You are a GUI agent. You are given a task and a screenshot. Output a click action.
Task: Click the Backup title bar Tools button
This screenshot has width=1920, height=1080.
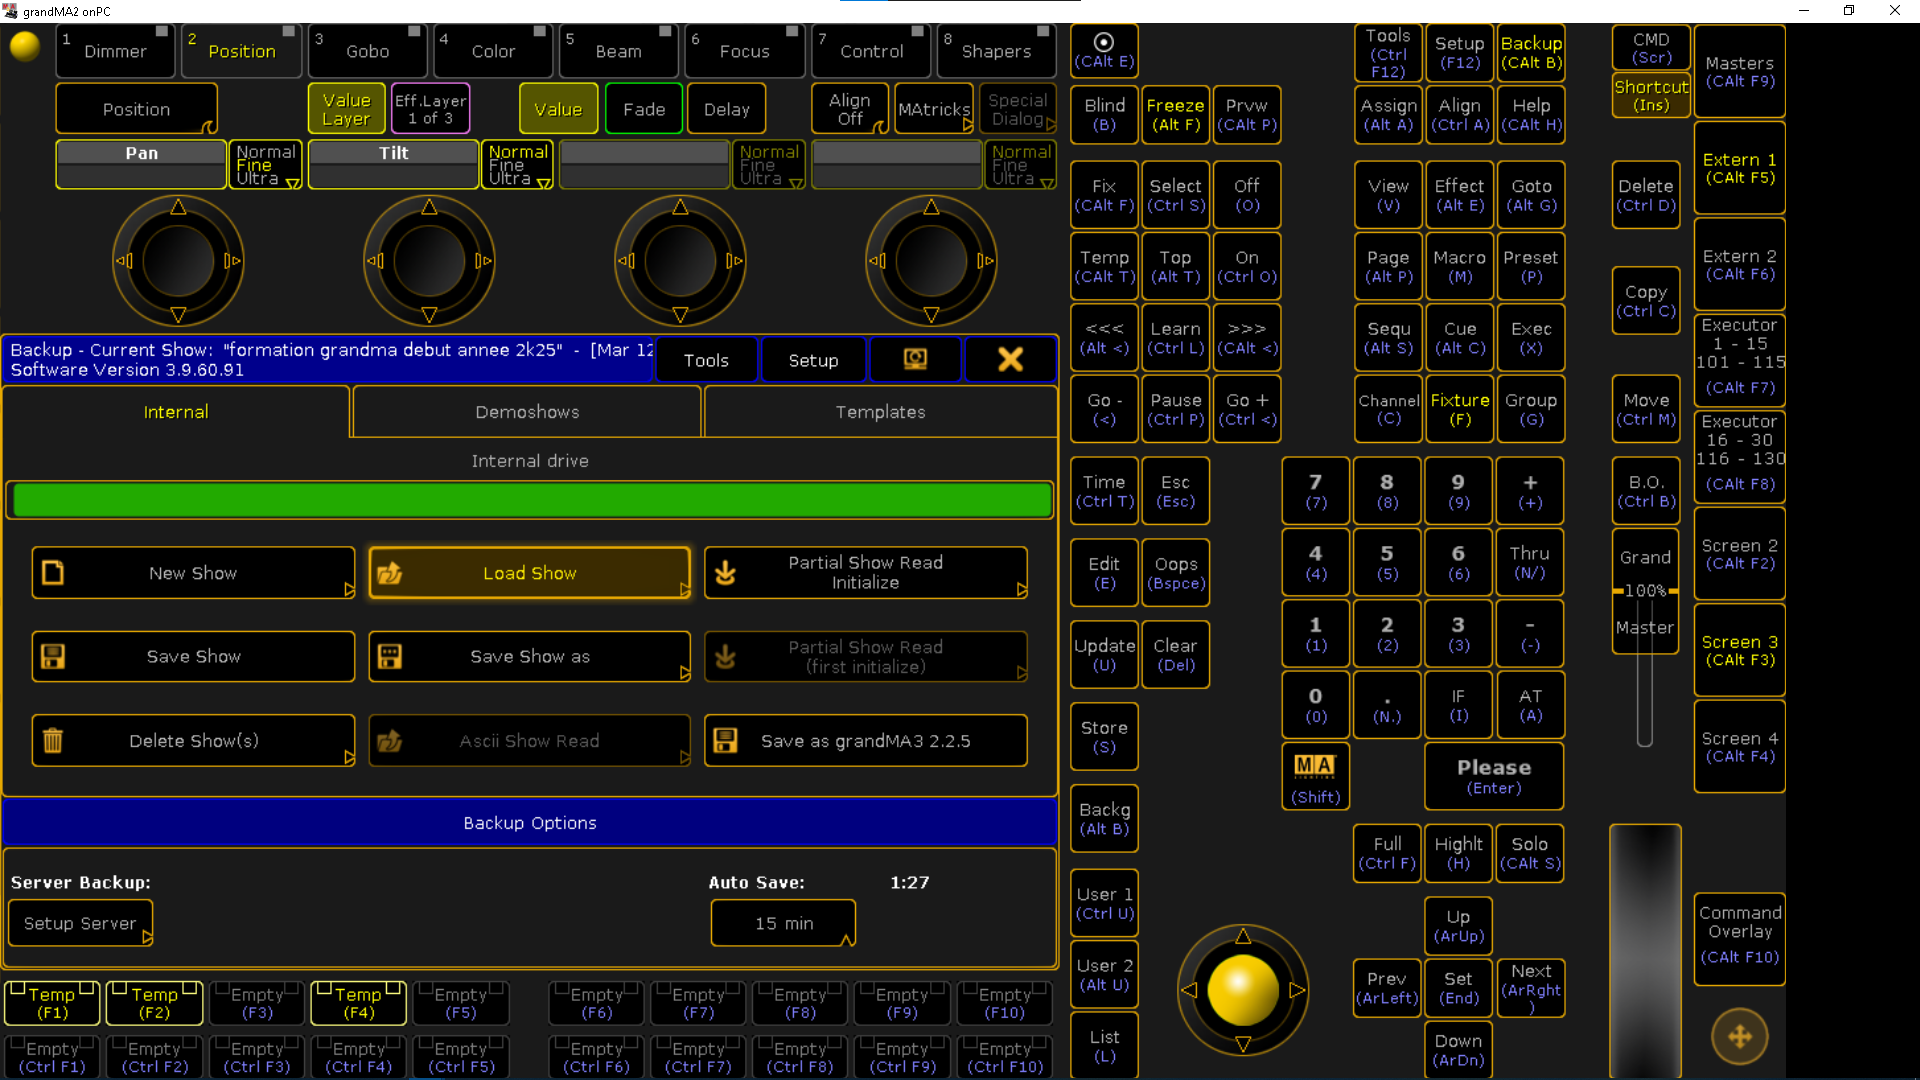[706, 360]
